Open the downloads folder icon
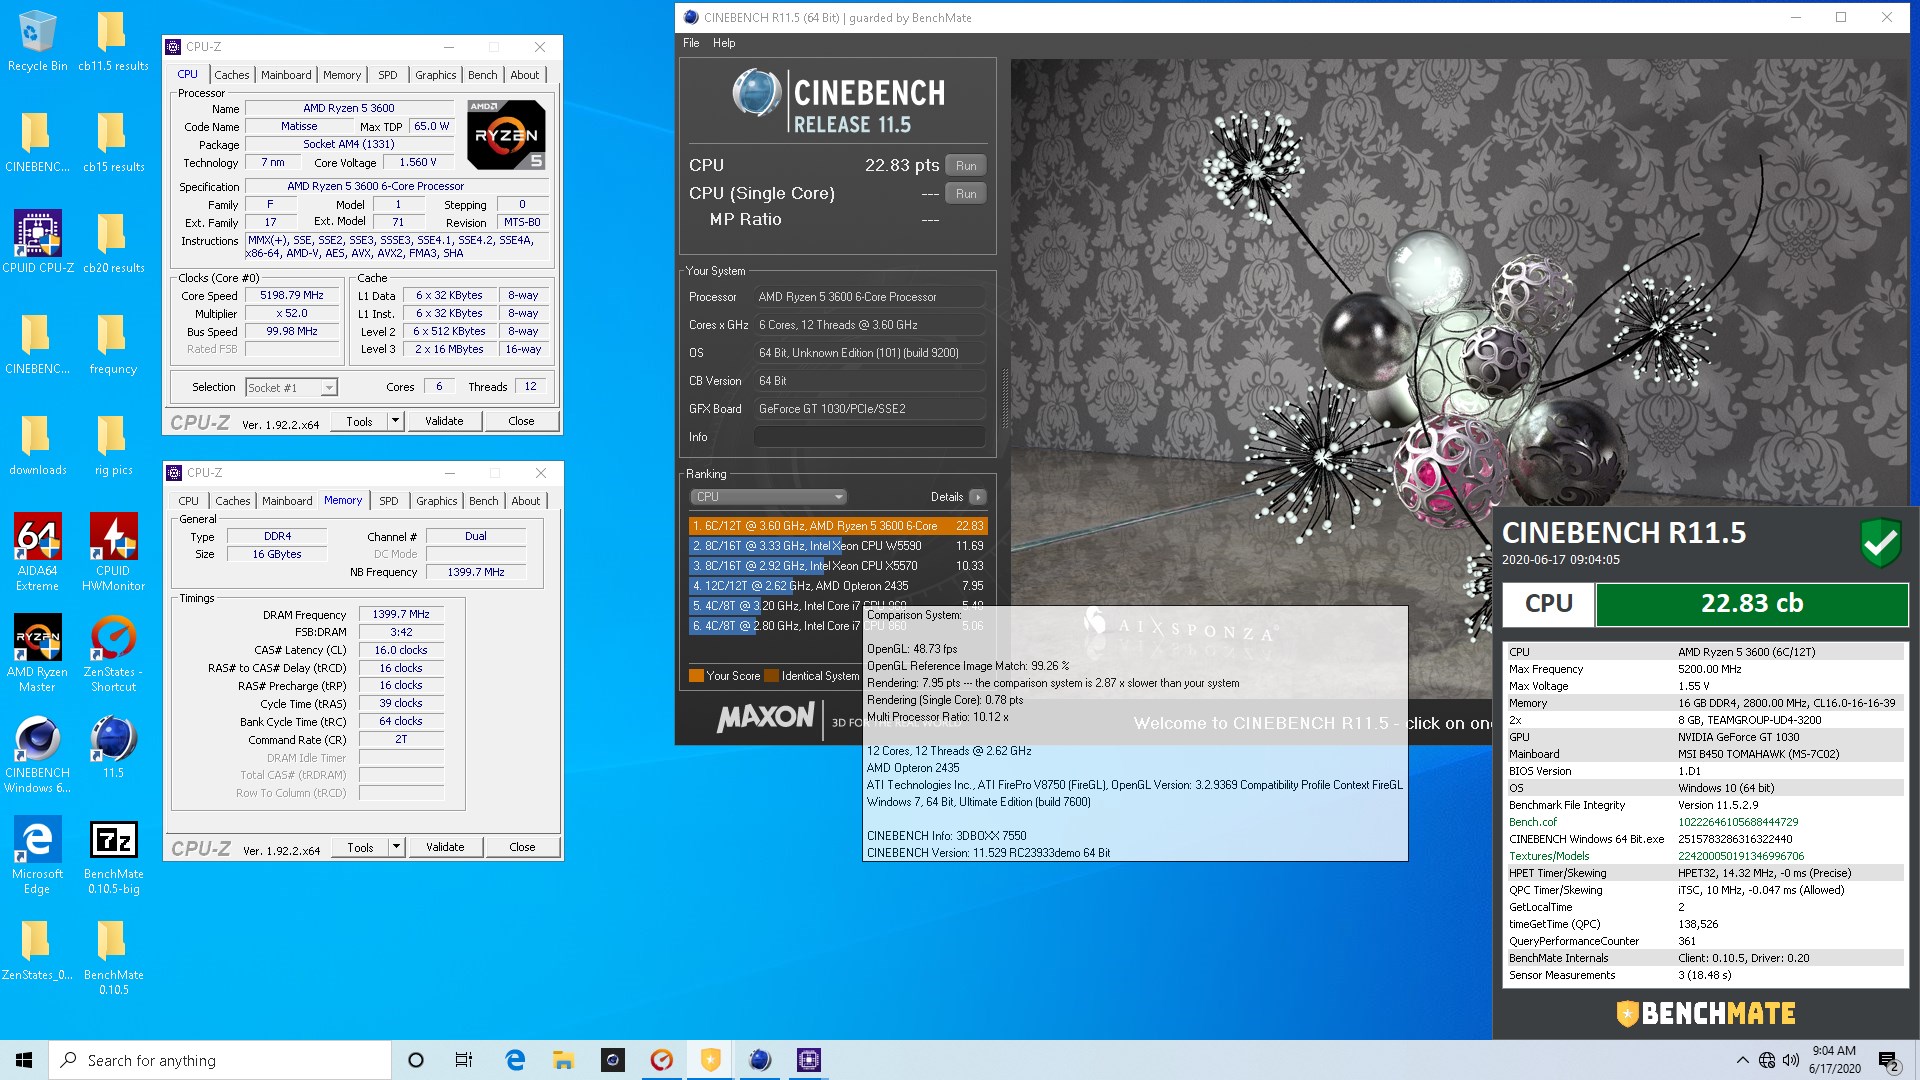 [37, 444]
